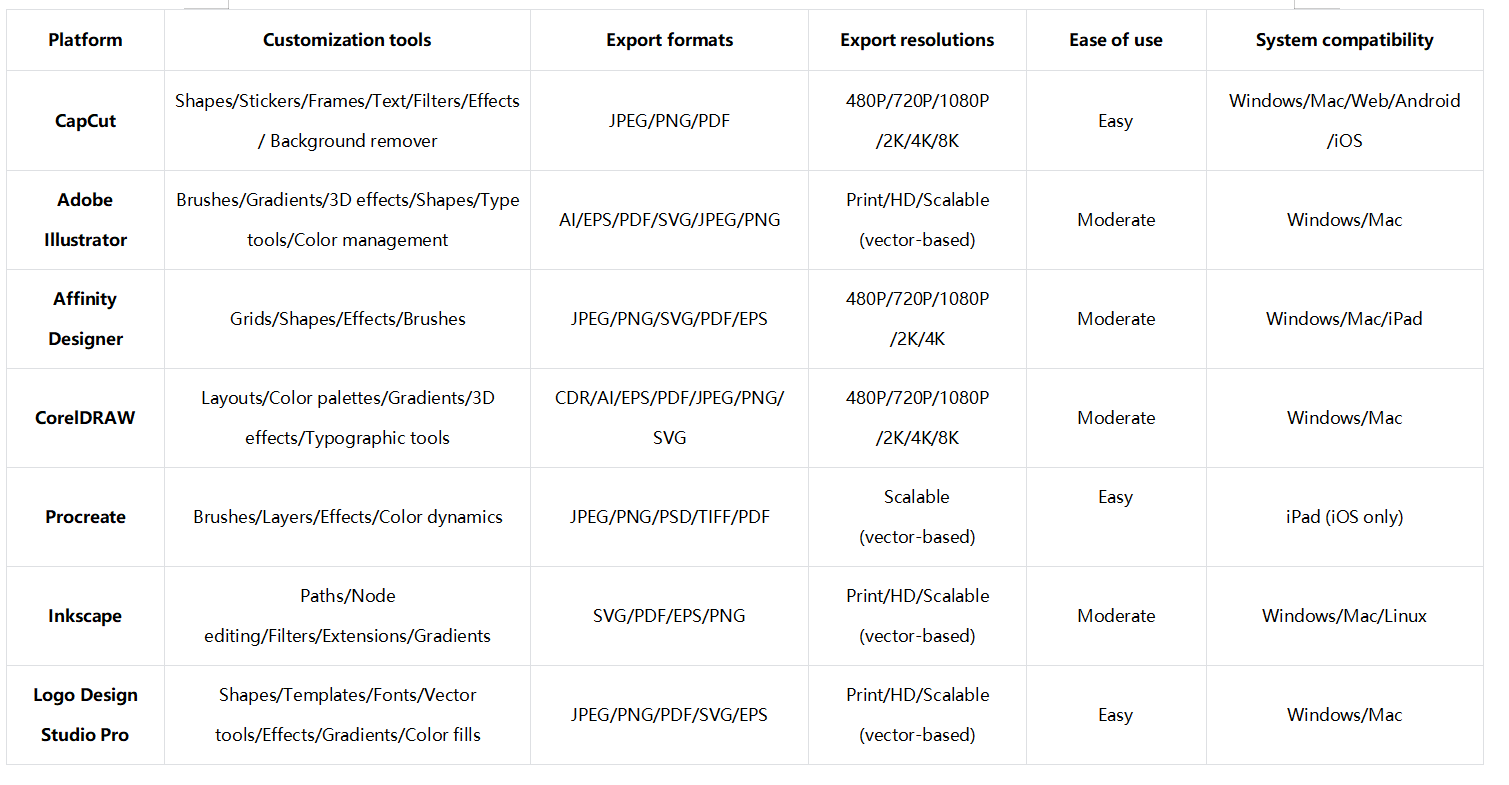
Task: Select the SVG/PDF/EPS/PNG formats cell
Action: coord(669,616)
